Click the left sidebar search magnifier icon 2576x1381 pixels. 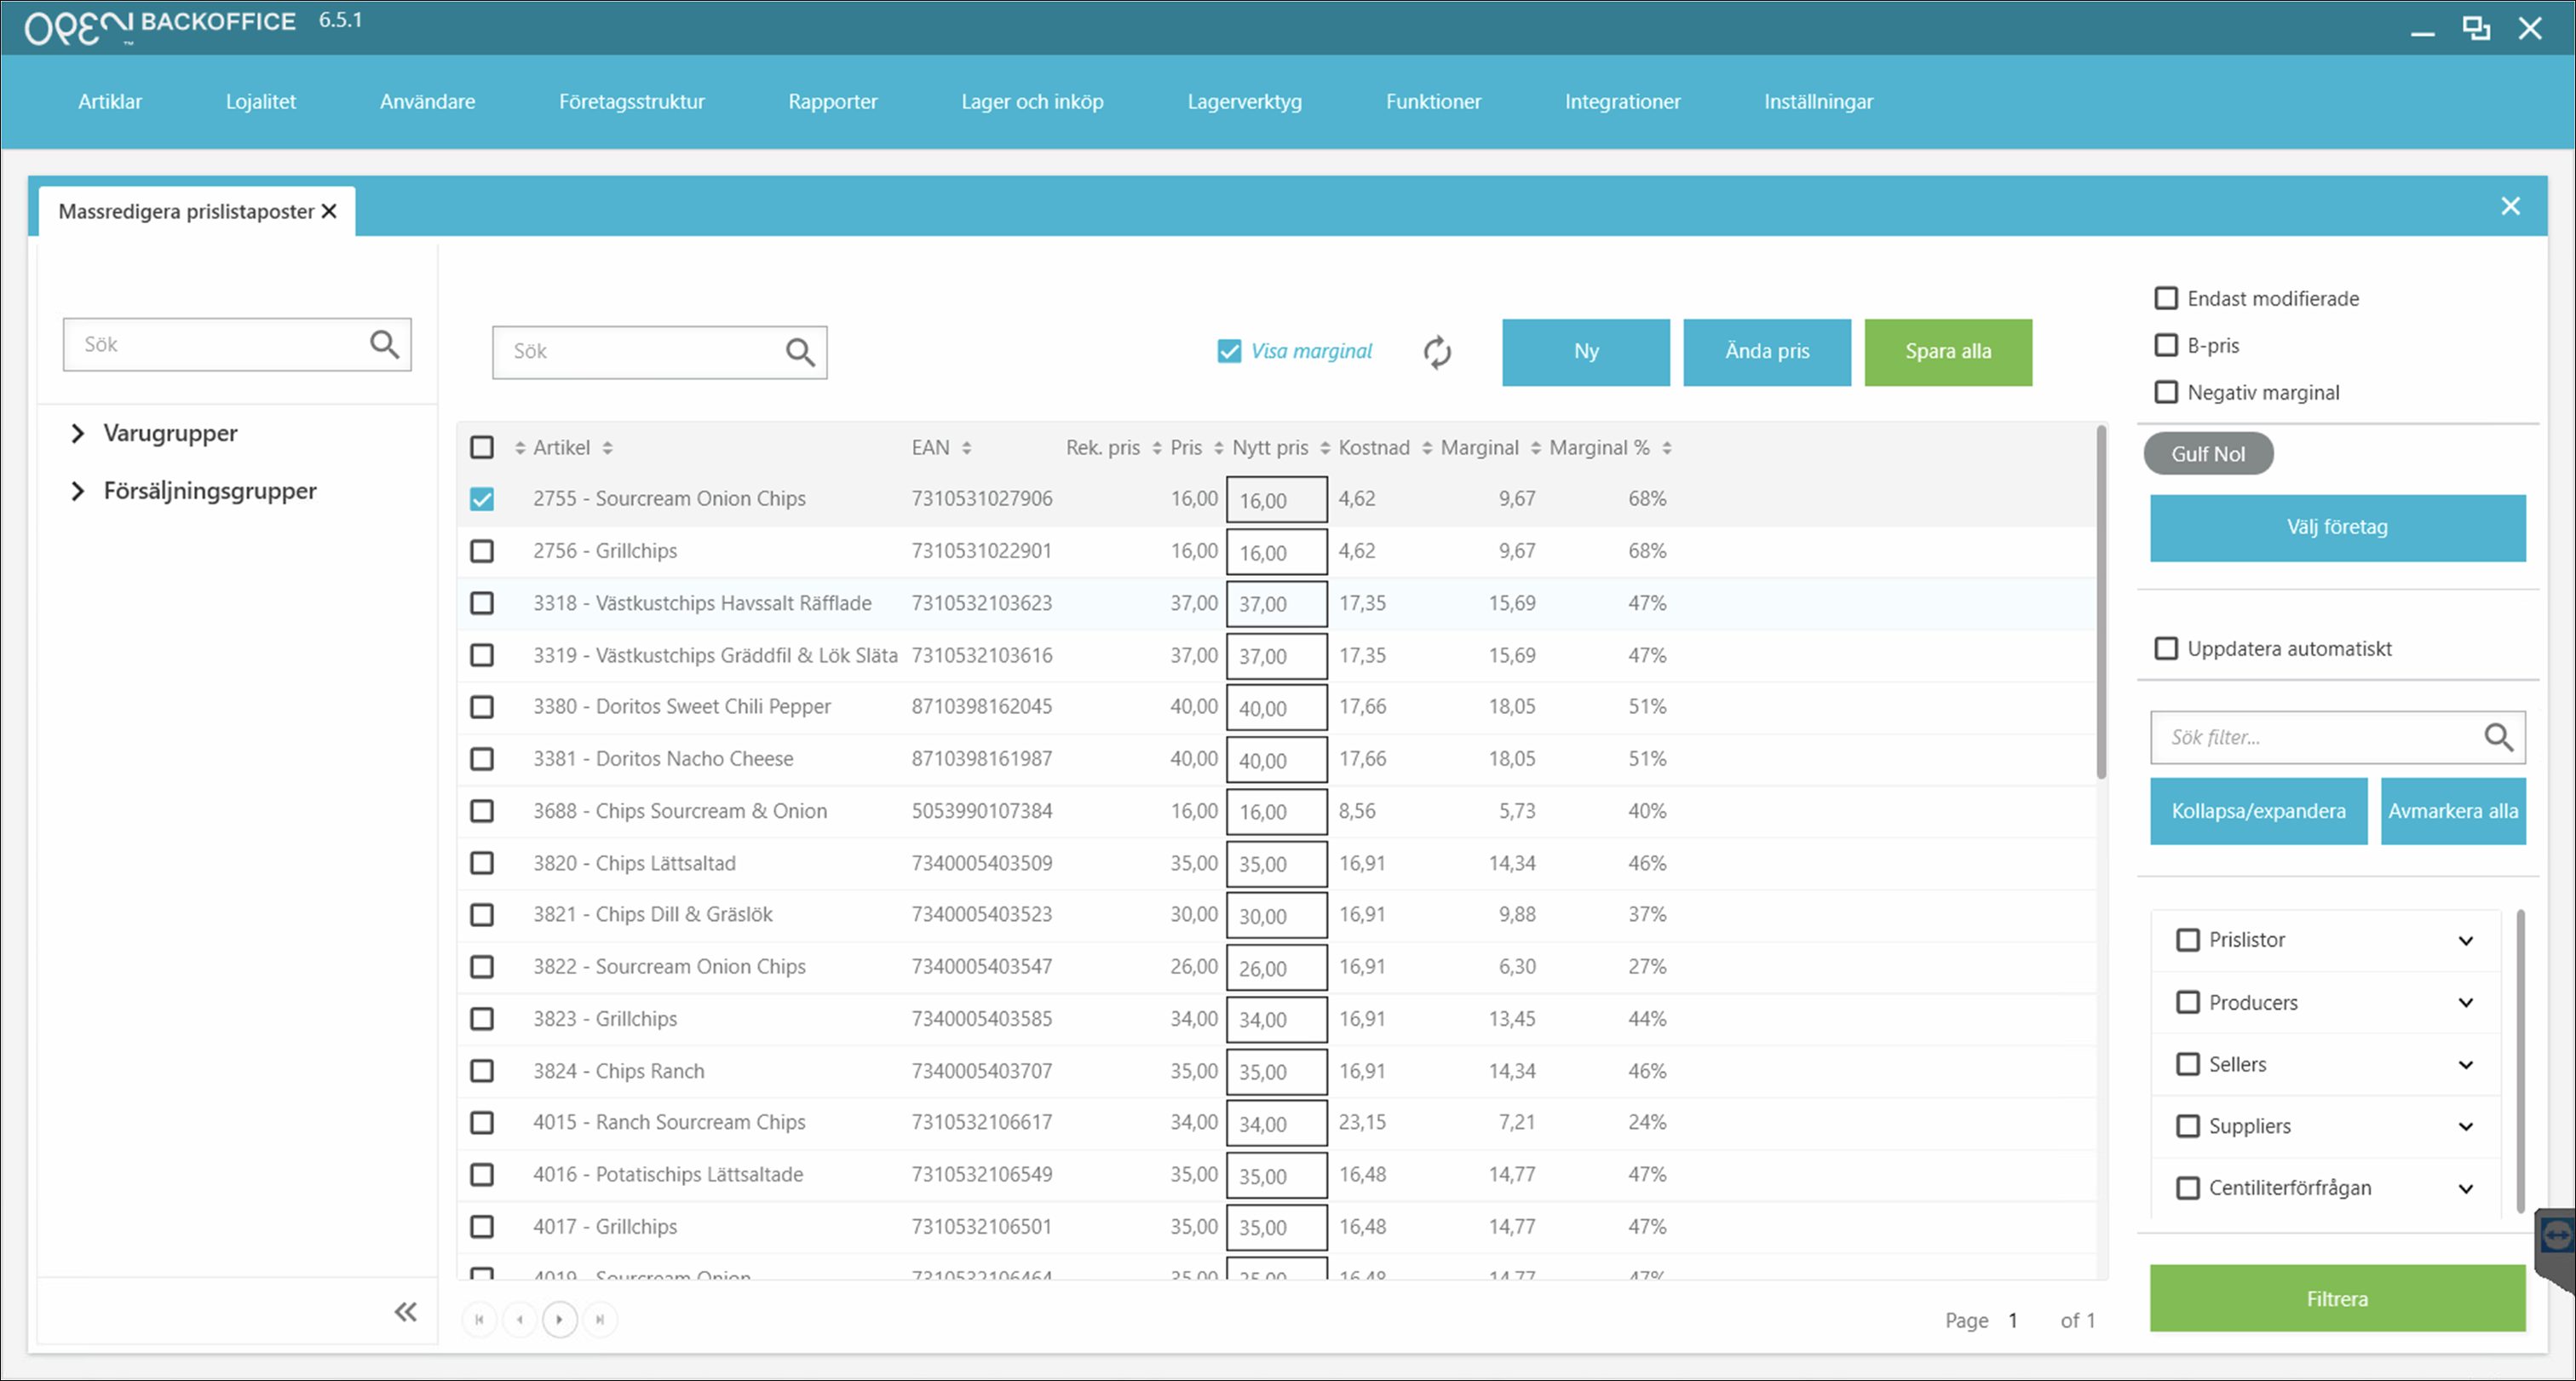click(x=385, y=345)
